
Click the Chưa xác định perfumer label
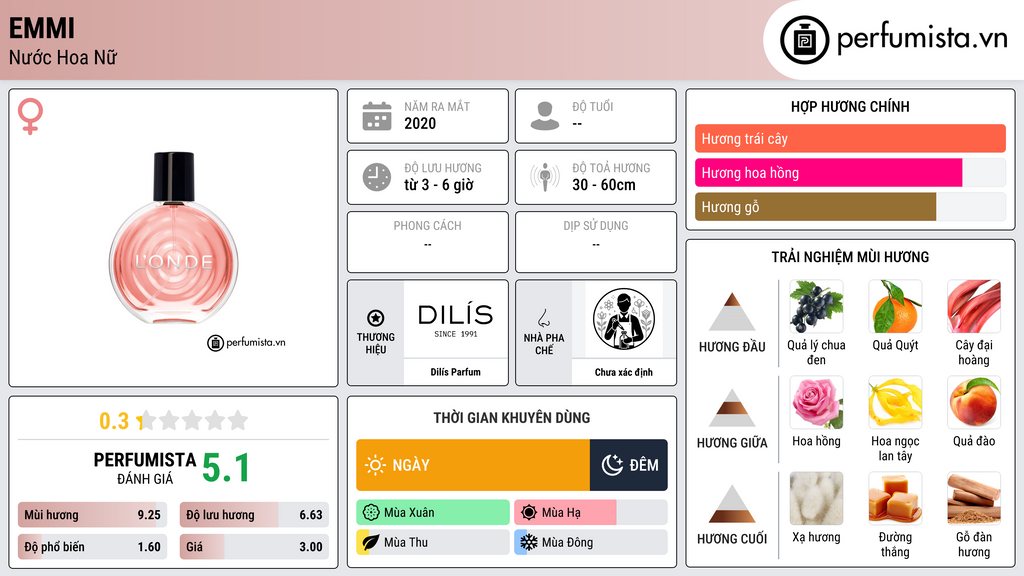[624, 372]
